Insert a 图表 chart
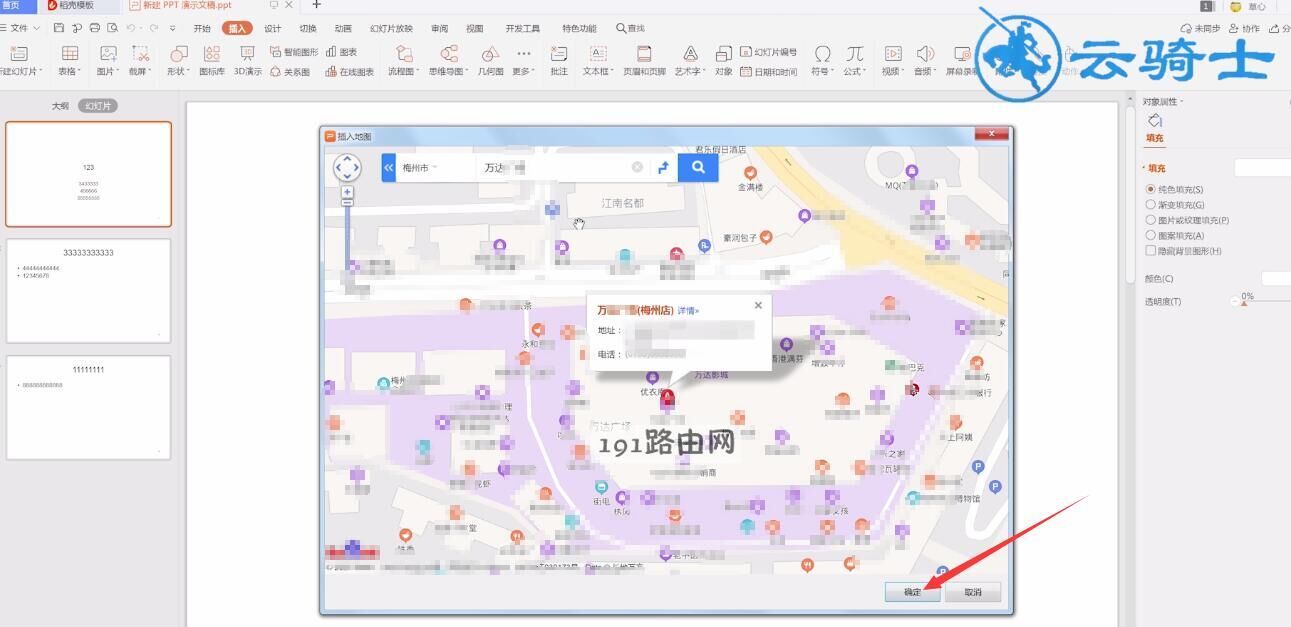 coord(341,52)
